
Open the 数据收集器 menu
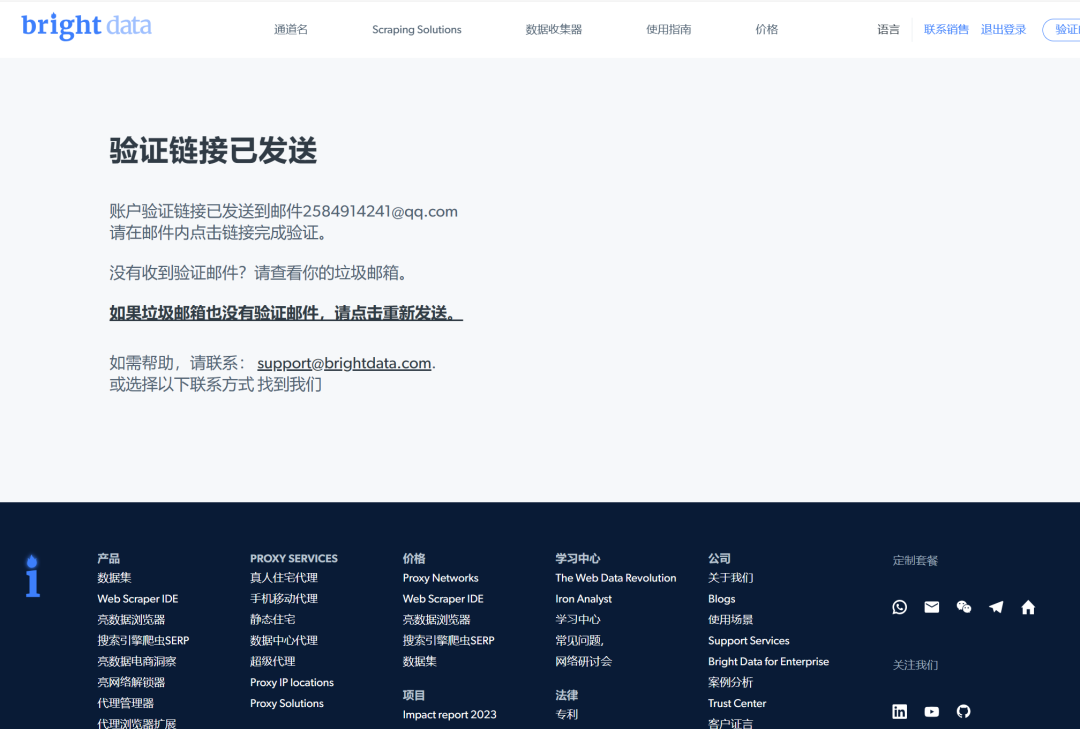pyautogui.click(x=554, y=30)
